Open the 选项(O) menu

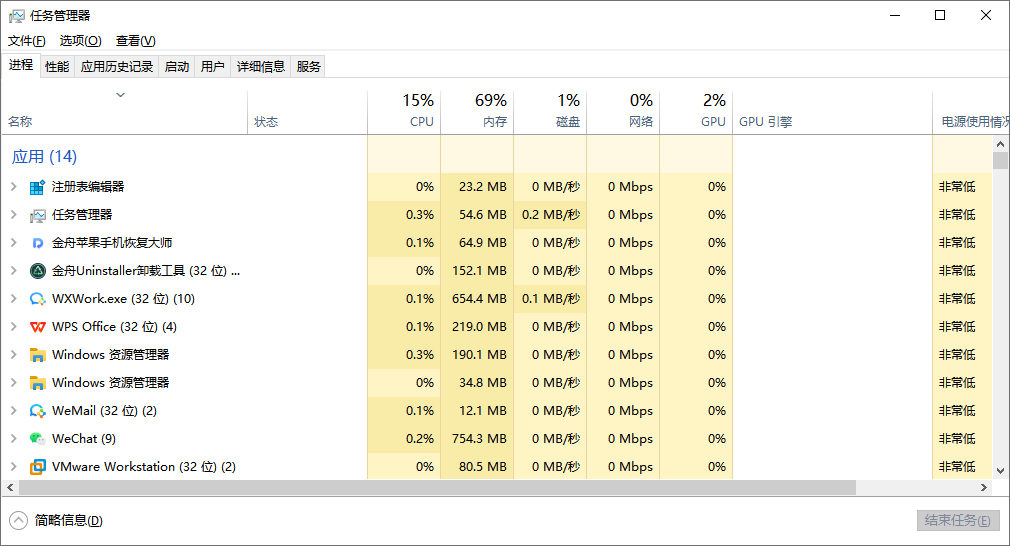point(81,41)
